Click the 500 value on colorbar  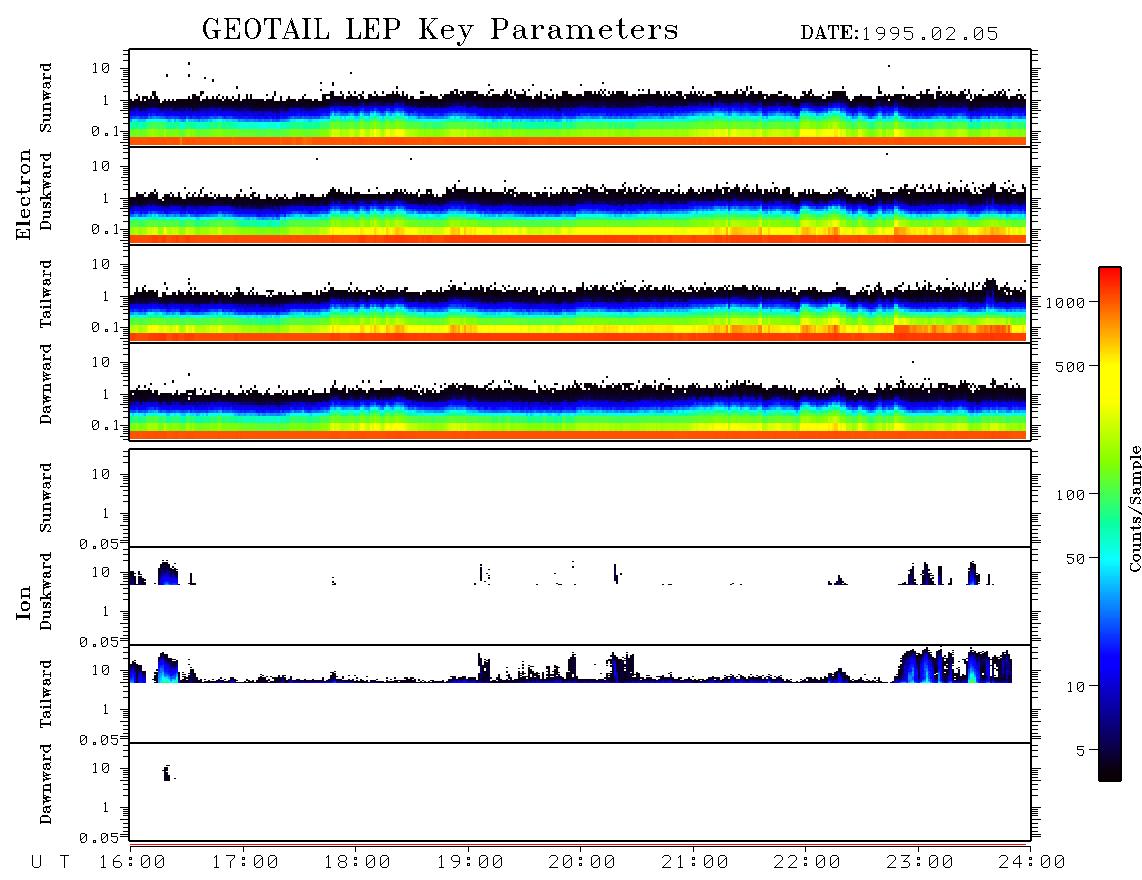pos(1070,366)
